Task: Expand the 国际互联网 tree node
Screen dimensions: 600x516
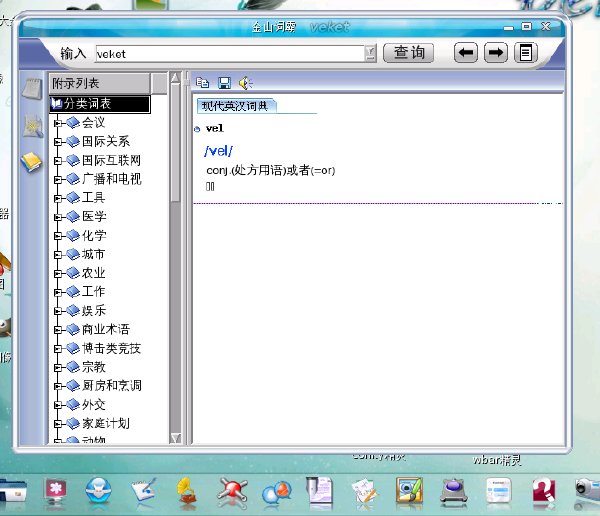Action: (x=58, y=160)
